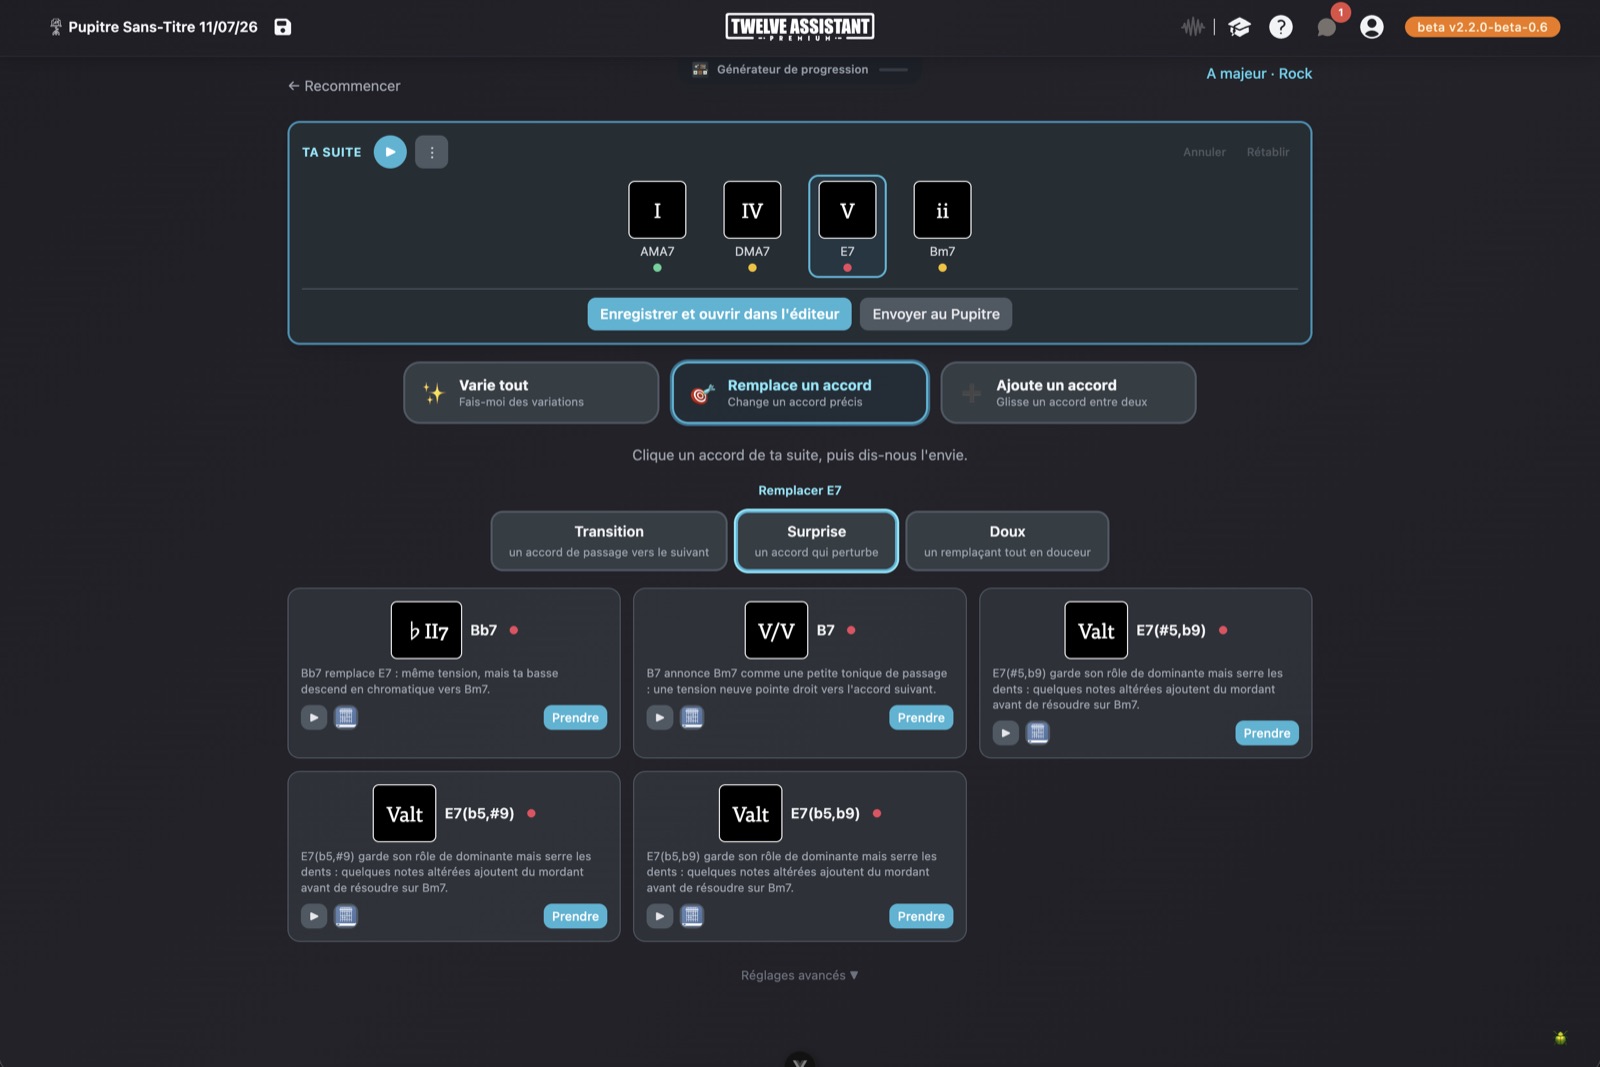Image resolution: width=1600 pixels, height=1067 pixels.
Task: Click Enregistrer et ouvrir dans l'éditeur
Action: [x=719, y=314]
